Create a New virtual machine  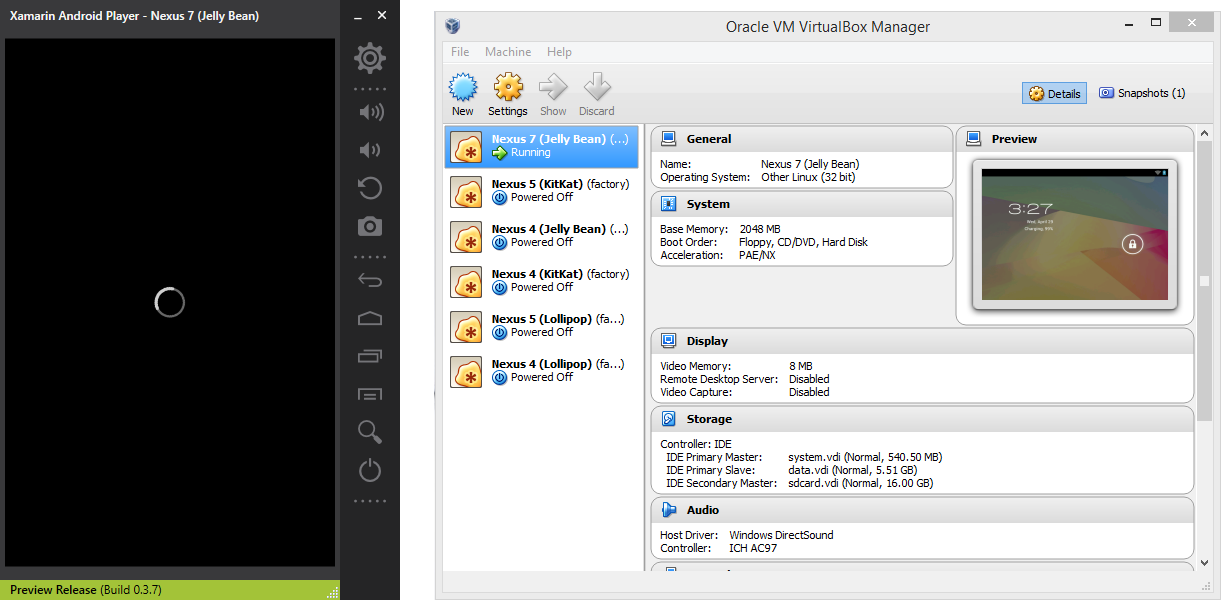[x=463, y=95]
